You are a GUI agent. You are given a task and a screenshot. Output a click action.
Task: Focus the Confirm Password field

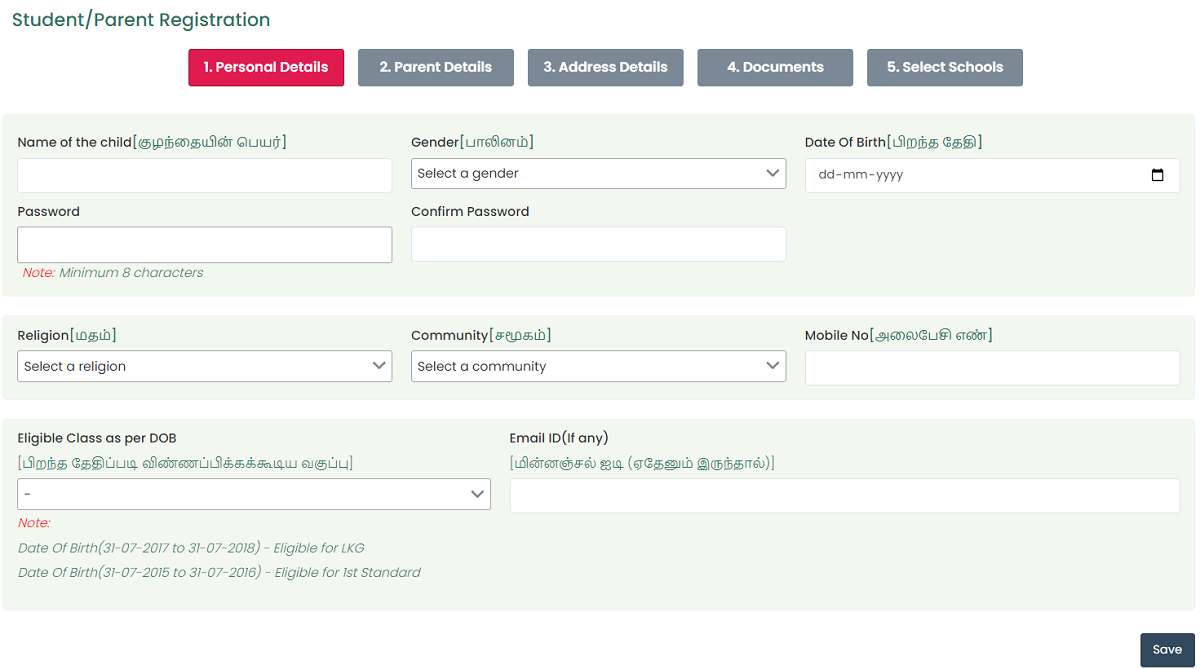598,244
